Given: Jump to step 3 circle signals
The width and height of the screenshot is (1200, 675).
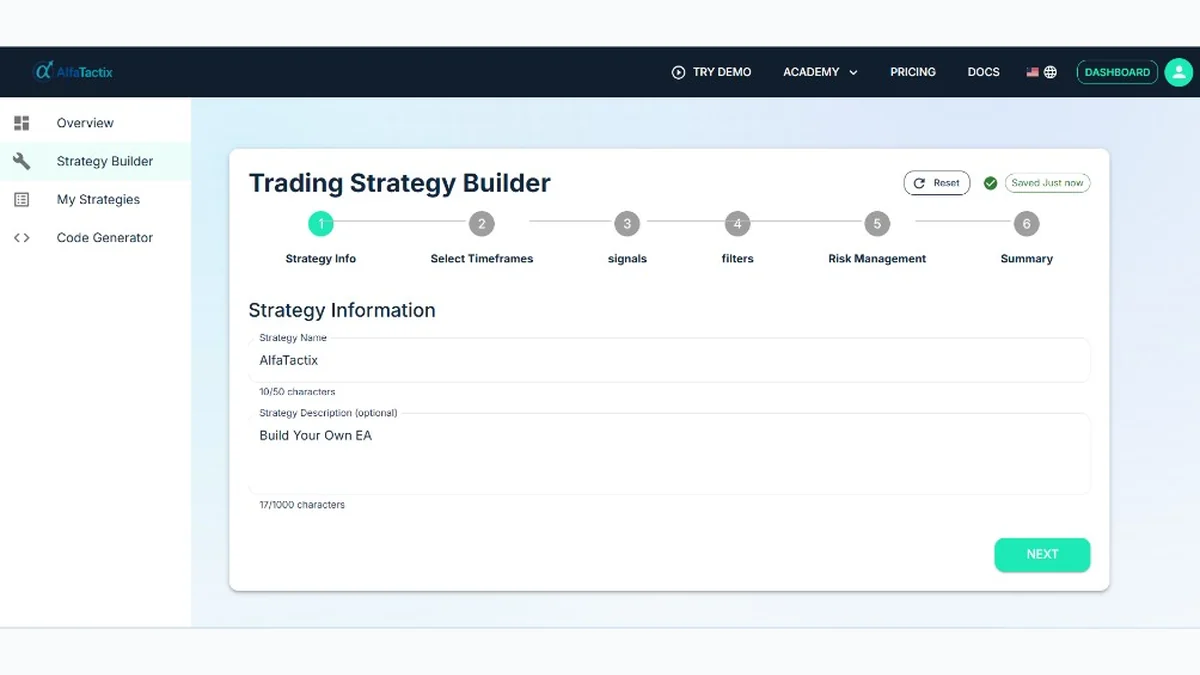Looking at the screenshot, I should [x=627, y=224].
